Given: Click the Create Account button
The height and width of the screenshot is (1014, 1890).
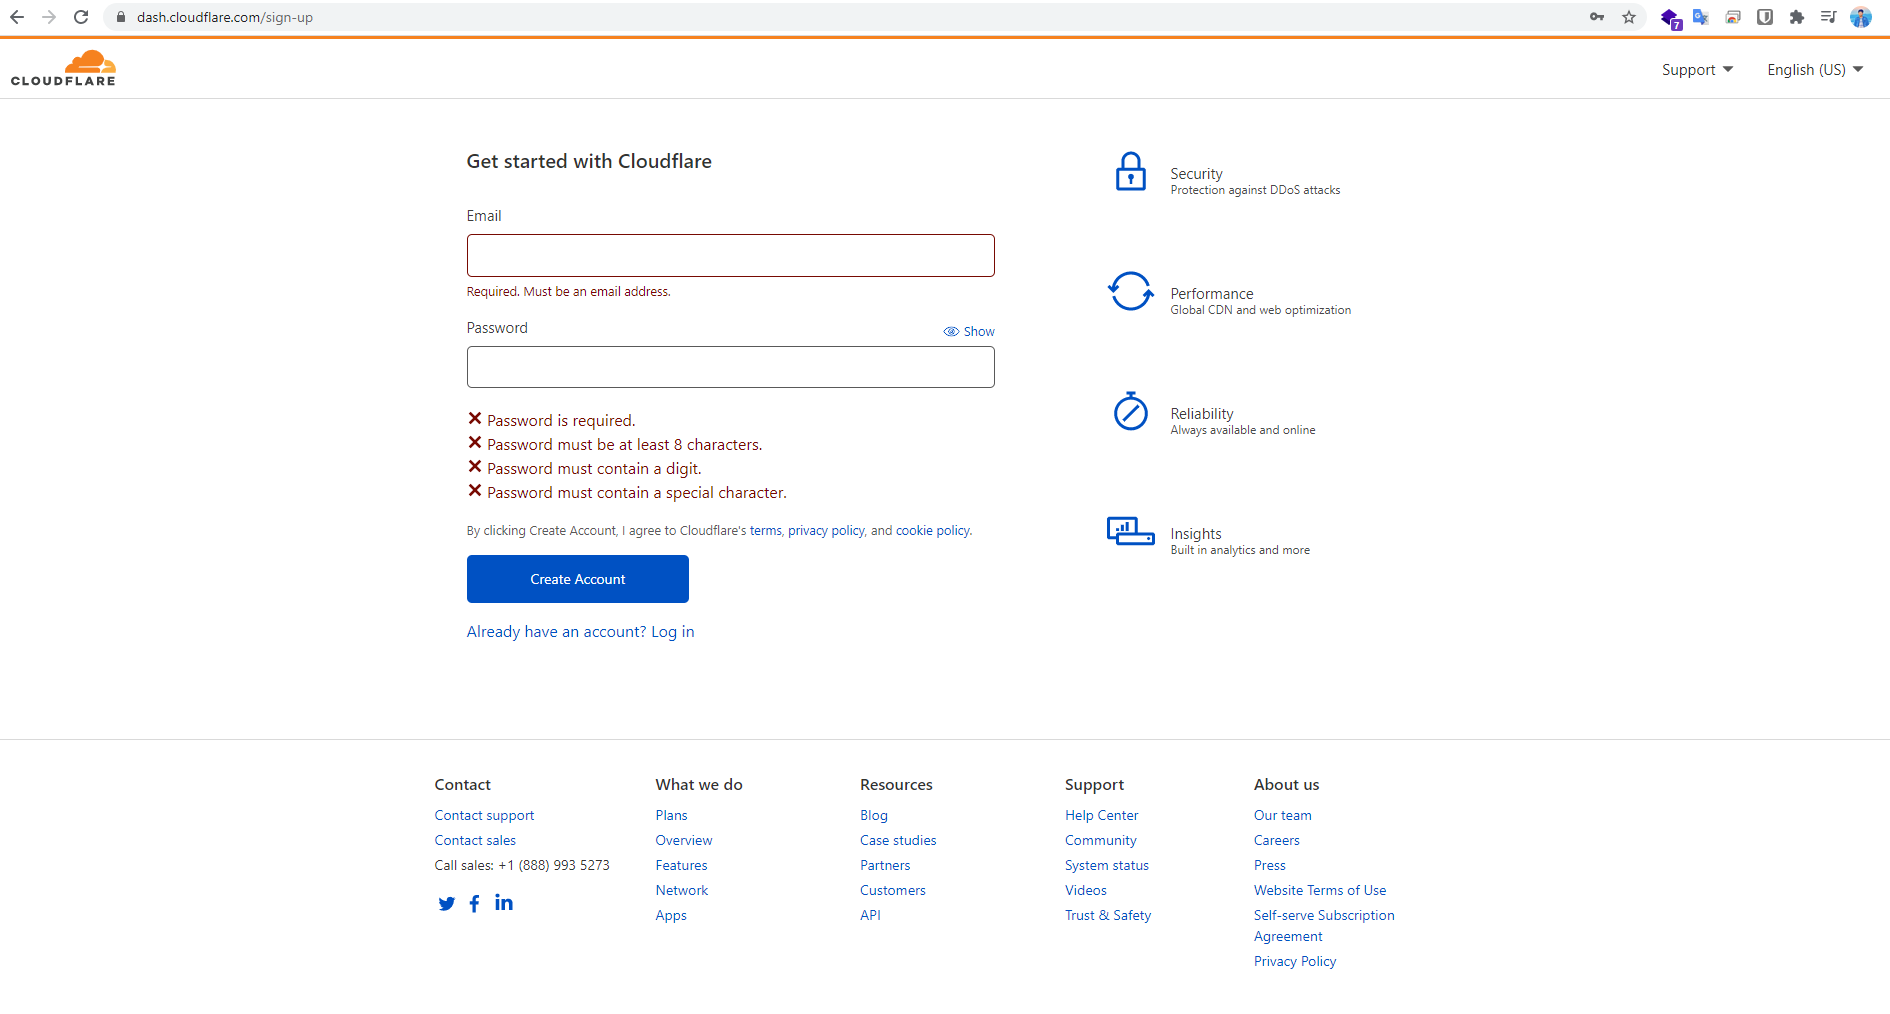Looking at the screenshot, I should (x=578, y=579).
